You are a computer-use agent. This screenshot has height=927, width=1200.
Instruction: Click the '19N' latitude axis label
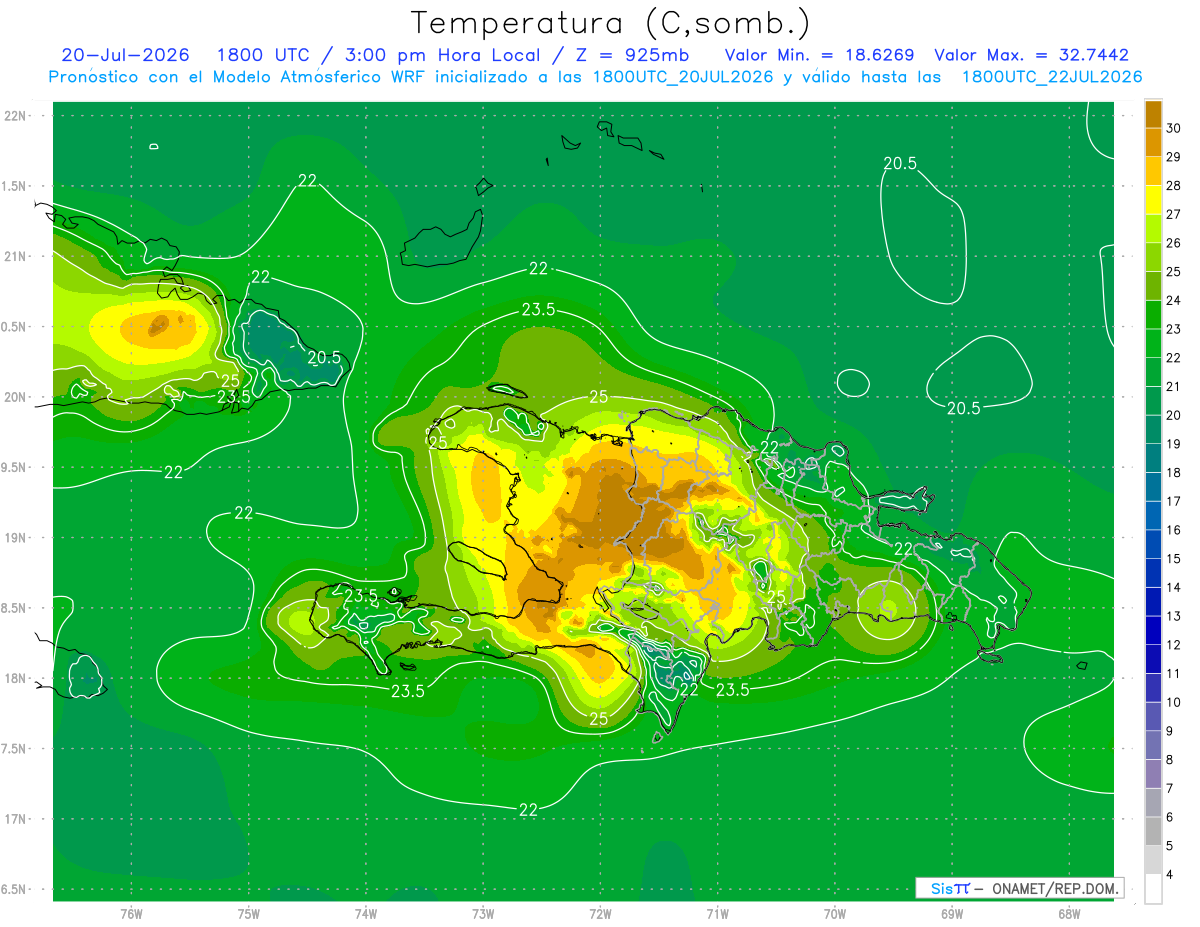[x=16, y=538]
